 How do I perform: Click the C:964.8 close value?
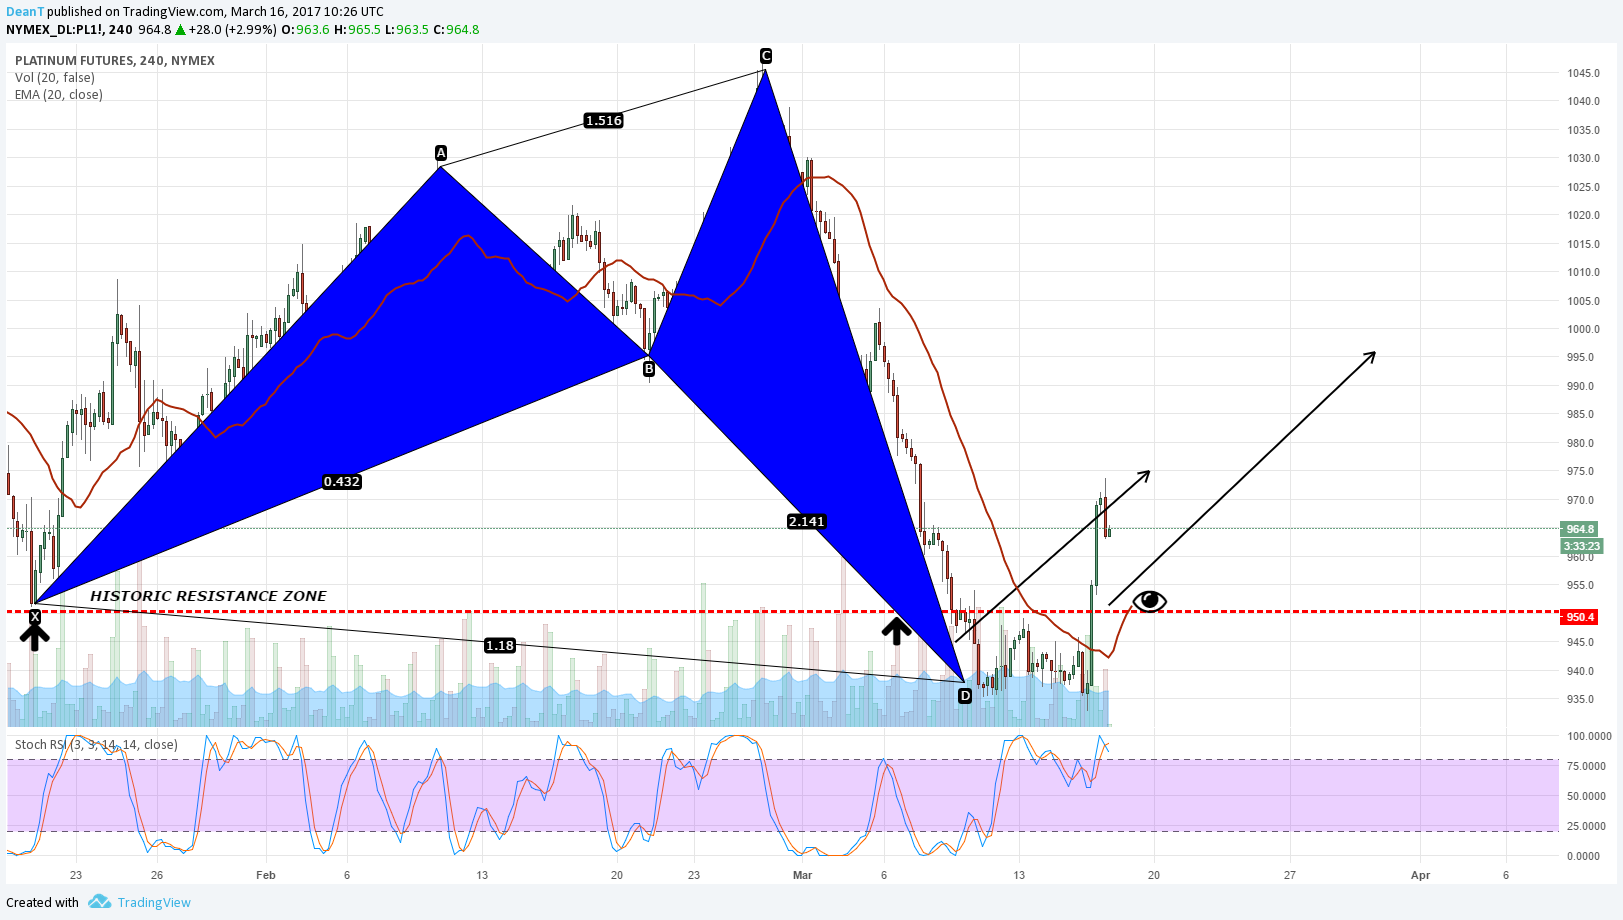(456, 30)
